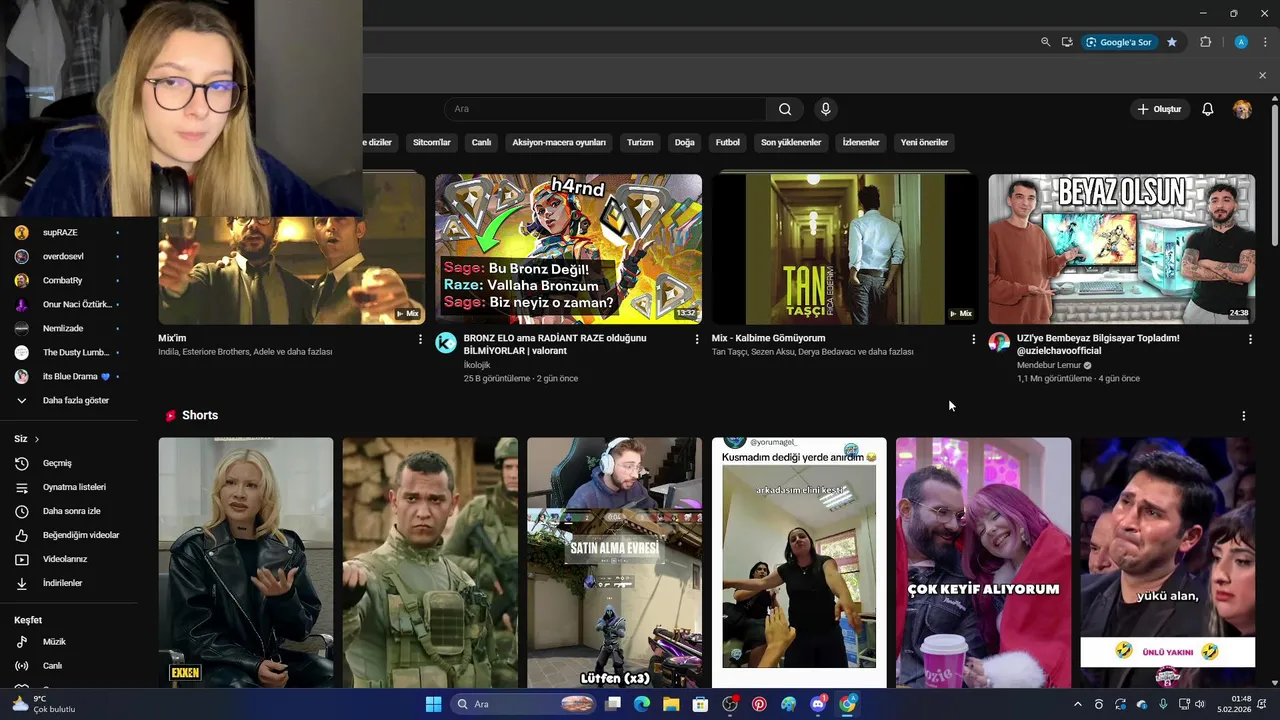Select the Son yüklenenler chip
The image size is (1280, 720).
pos(791,142)
